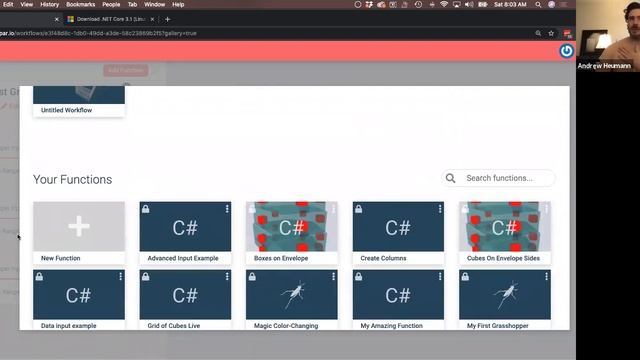The height and width of the screenshot is (360, 640).
Task: Bookmark page with the star icon
Action: 551,33
